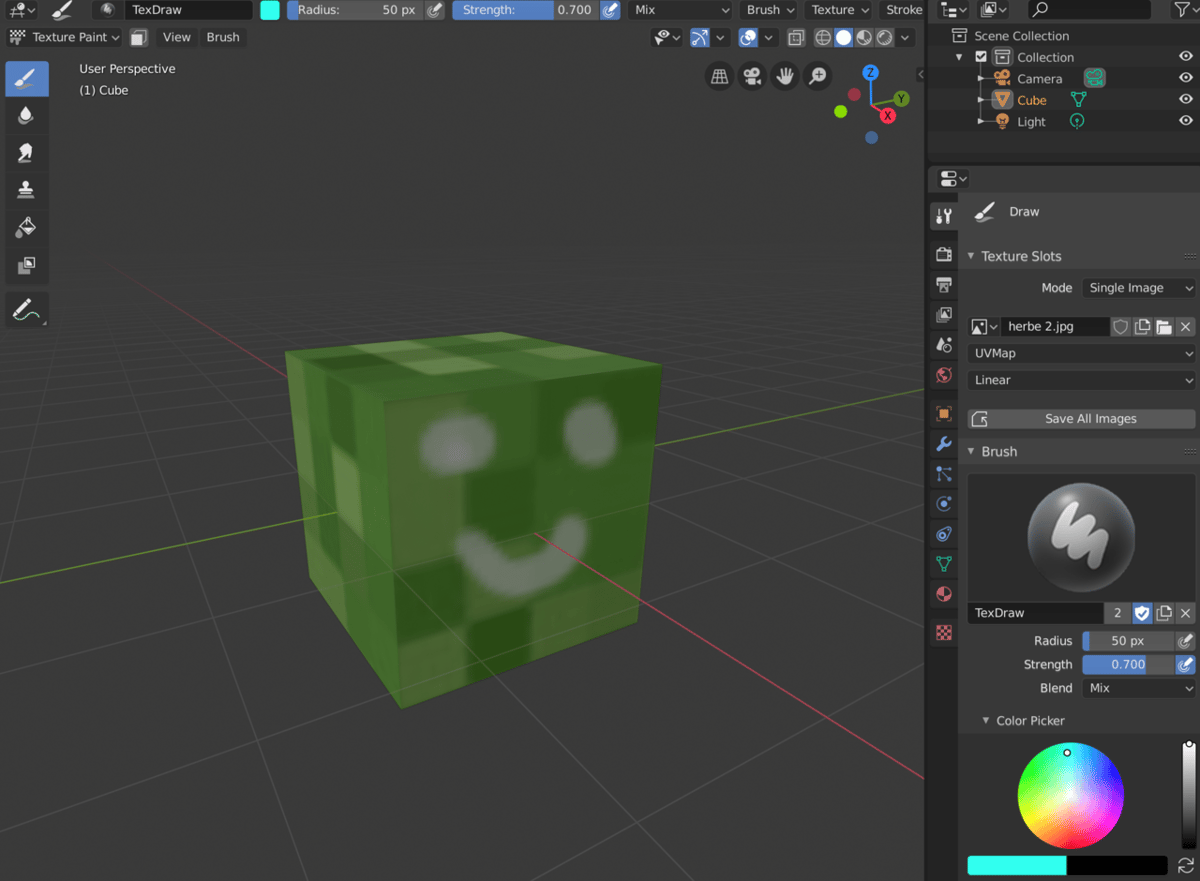Open World properties tab
Viewport: 1200px width, 881px height.
click(943, 375)
